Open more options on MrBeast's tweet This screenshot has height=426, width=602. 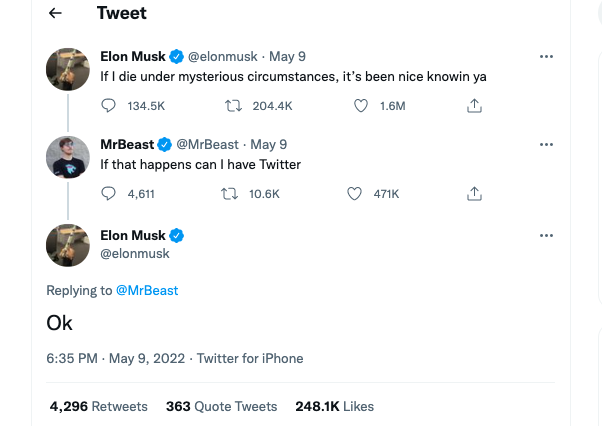tap(546, 145)
